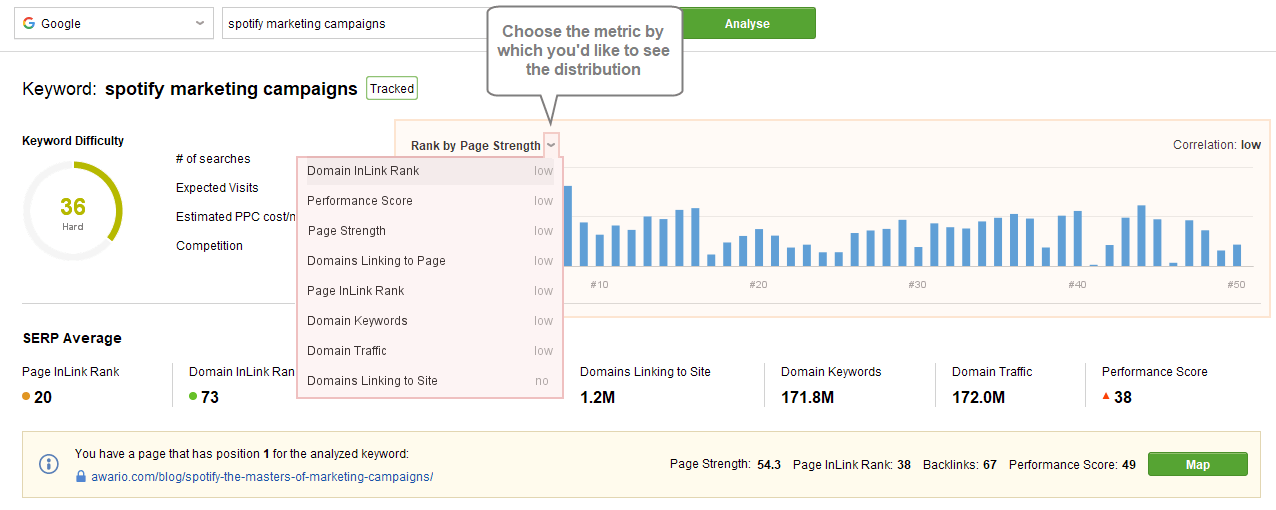Click the #30 axis label on chart
Image resolution: width=1276 pixels, height=510 pixels.
(918, 285)
